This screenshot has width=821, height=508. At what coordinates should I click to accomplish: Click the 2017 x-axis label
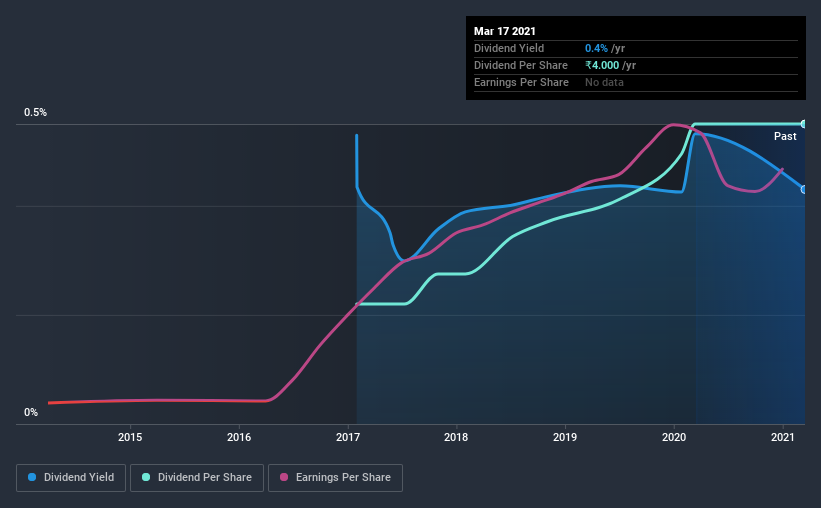coord(348,437)
